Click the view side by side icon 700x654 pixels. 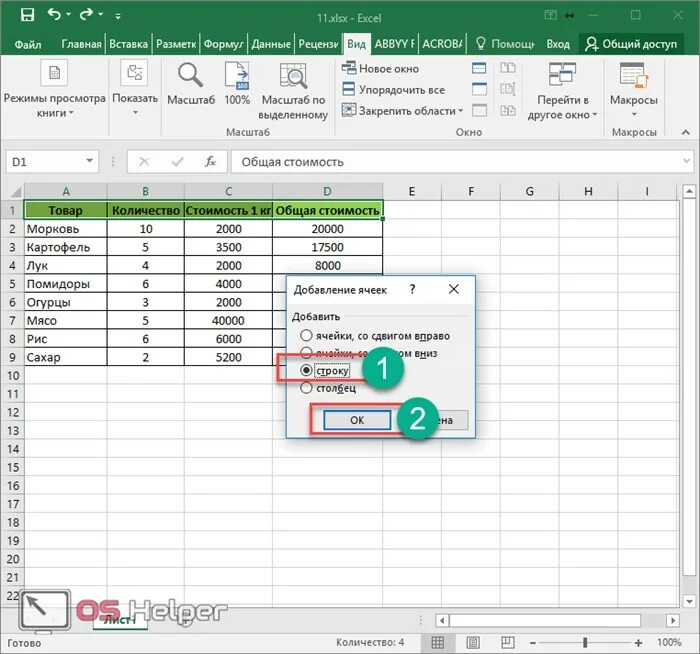(x=508, y=68)
